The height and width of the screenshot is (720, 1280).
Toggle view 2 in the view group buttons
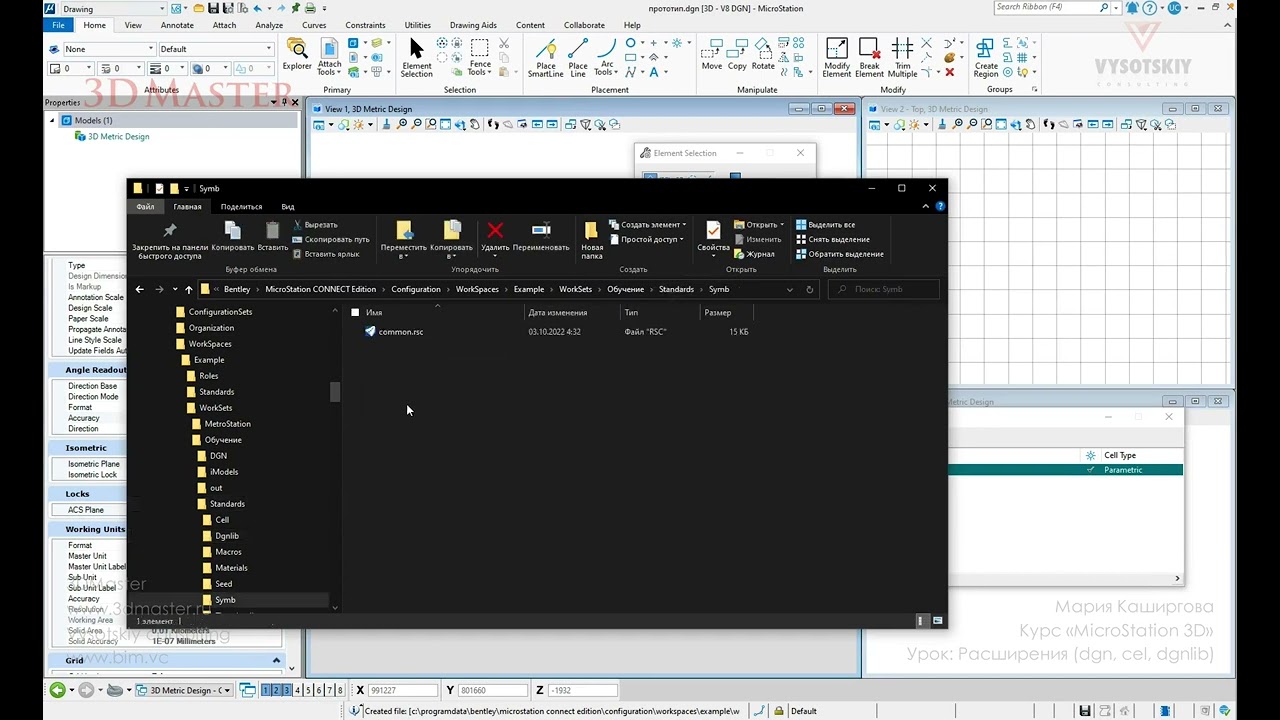click(276, 690)
